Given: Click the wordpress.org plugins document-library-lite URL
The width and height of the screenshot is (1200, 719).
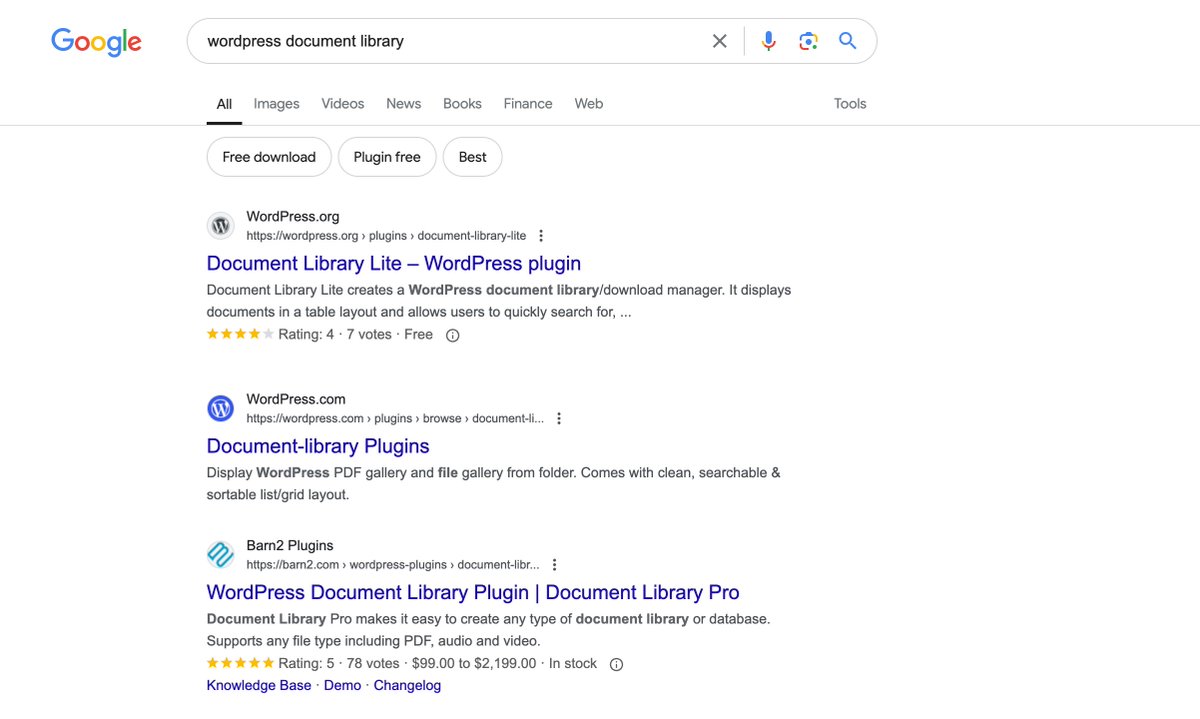Looking at the screenshot, I should 386,236.
